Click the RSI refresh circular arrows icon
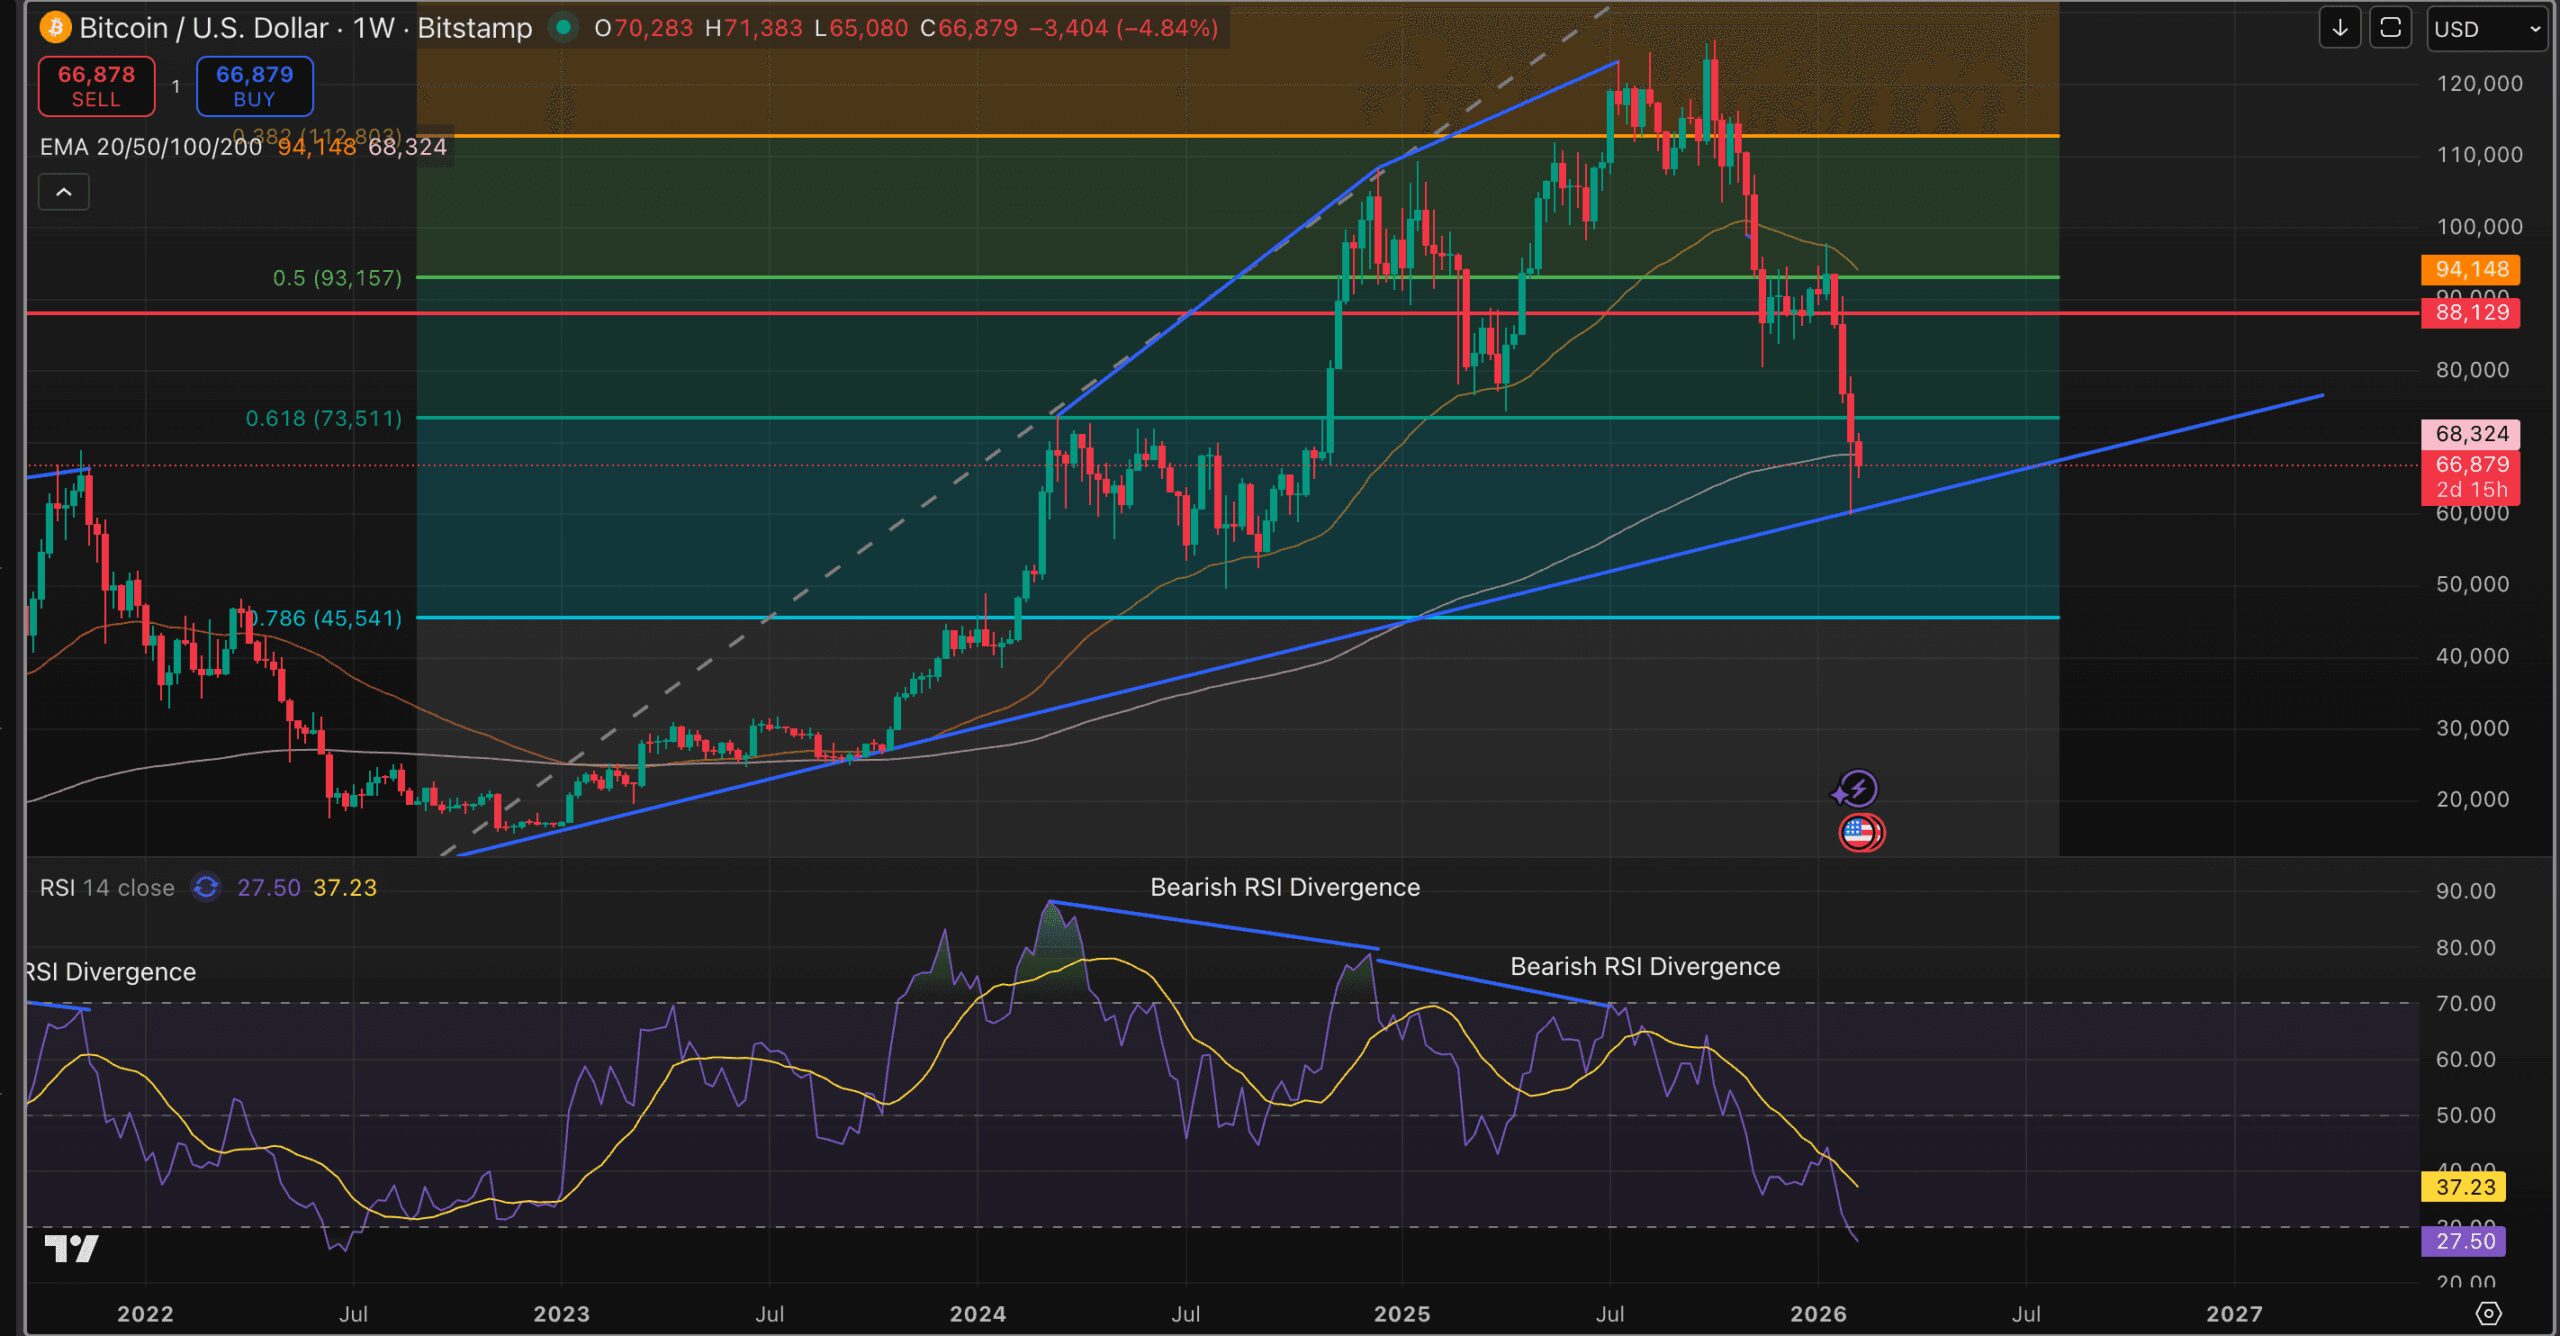2560x1336 pixels. click(x=206, y=887)
